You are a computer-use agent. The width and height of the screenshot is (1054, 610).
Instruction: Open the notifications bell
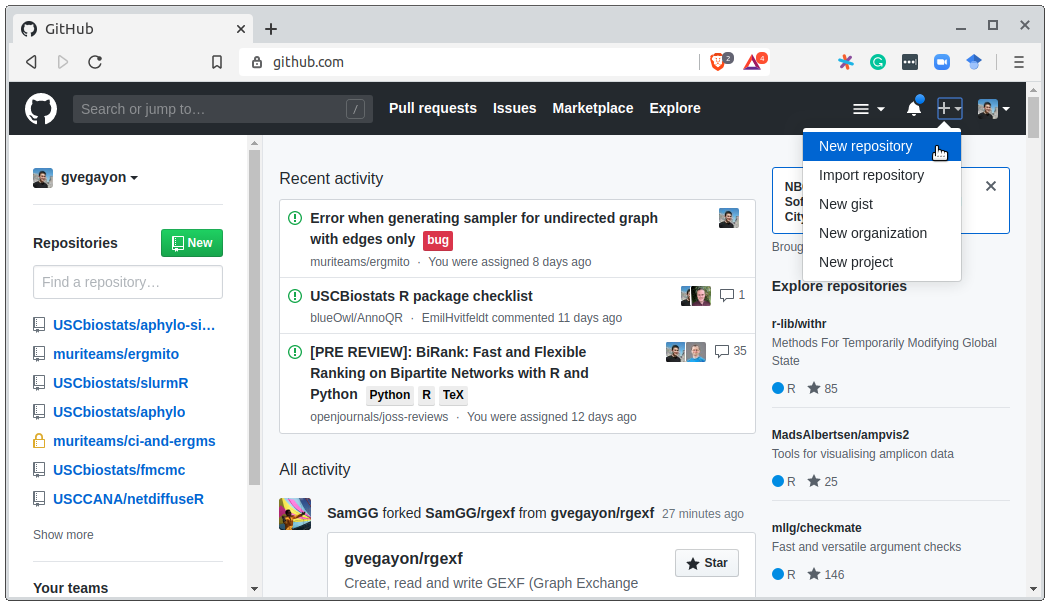point(914,108)
